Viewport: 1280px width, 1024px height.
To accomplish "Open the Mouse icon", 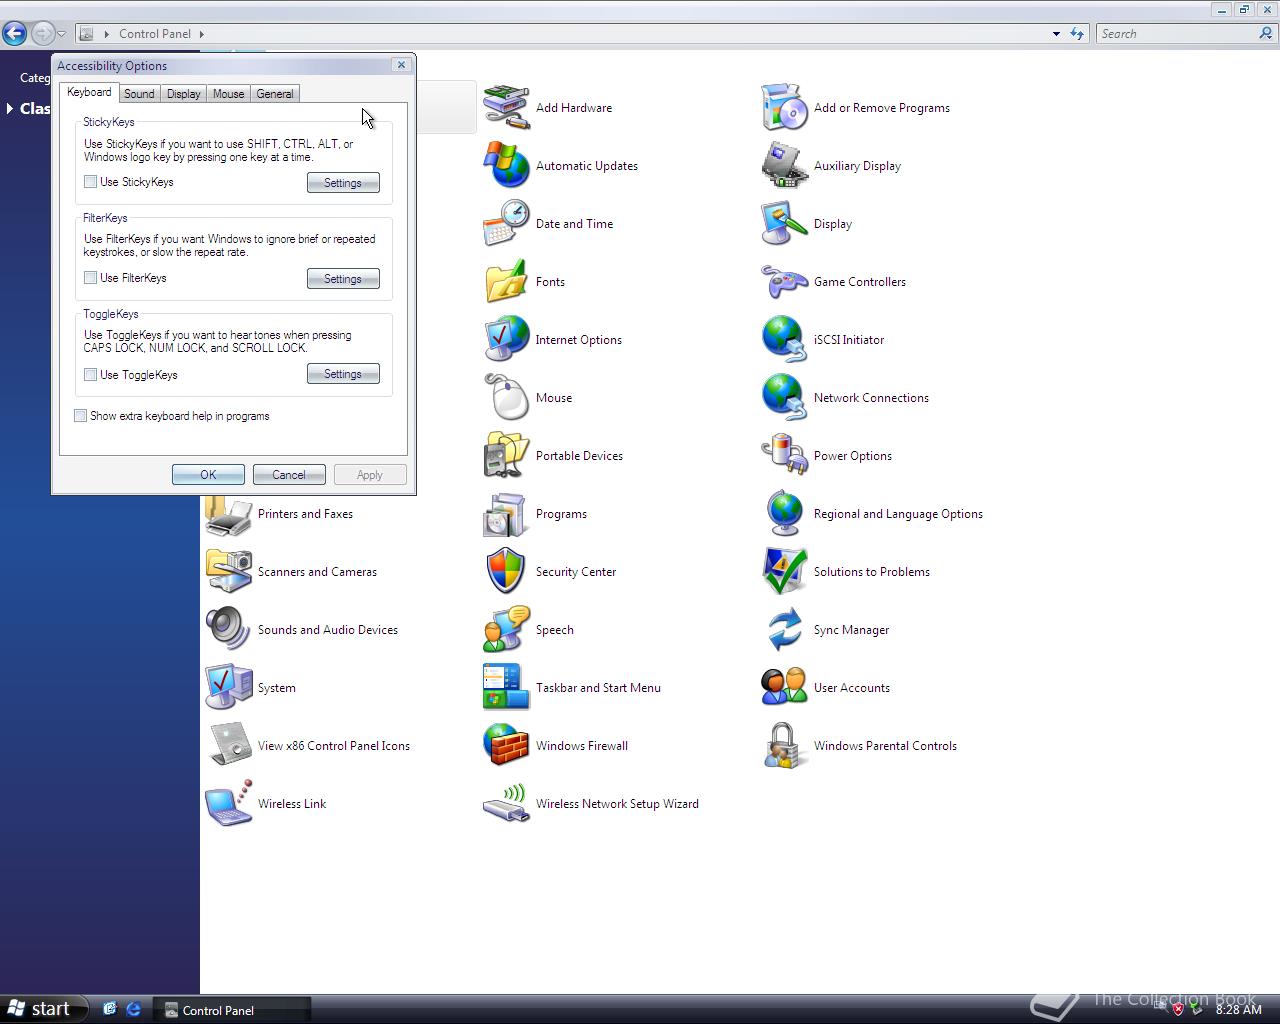I will pos(506,398).
